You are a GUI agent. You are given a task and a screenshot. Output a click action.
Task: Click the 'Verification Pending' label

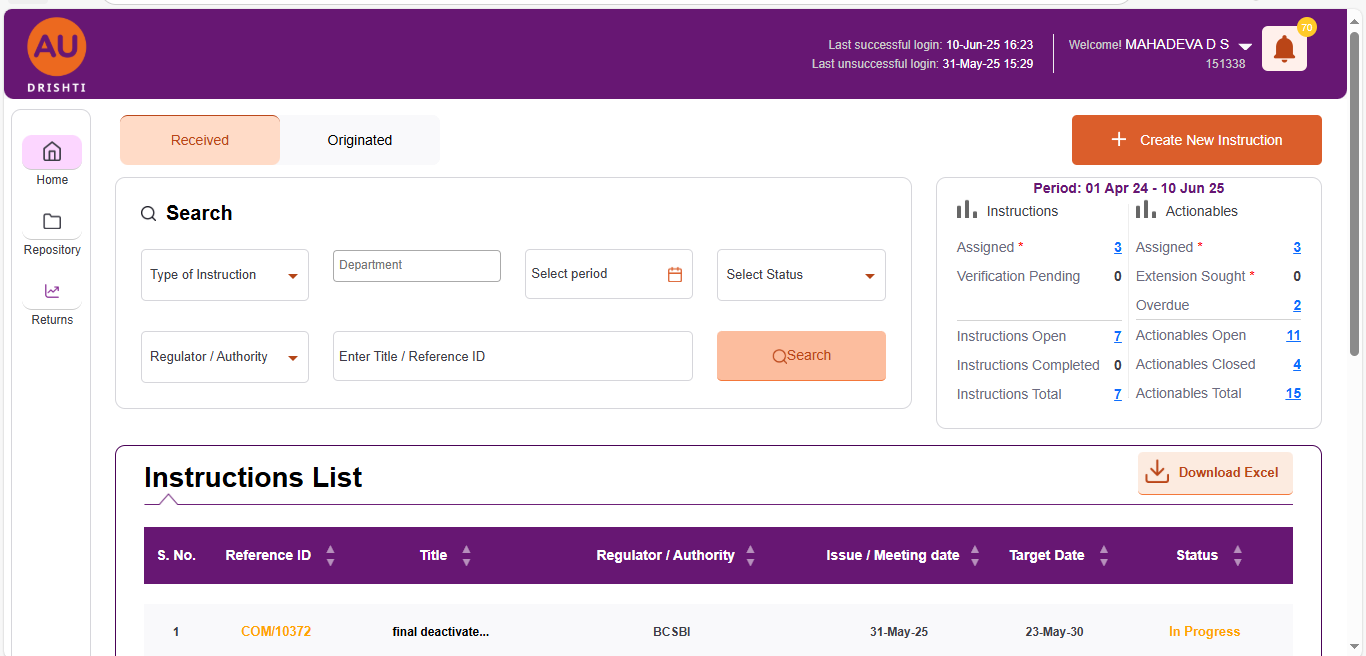point(1018,276)
